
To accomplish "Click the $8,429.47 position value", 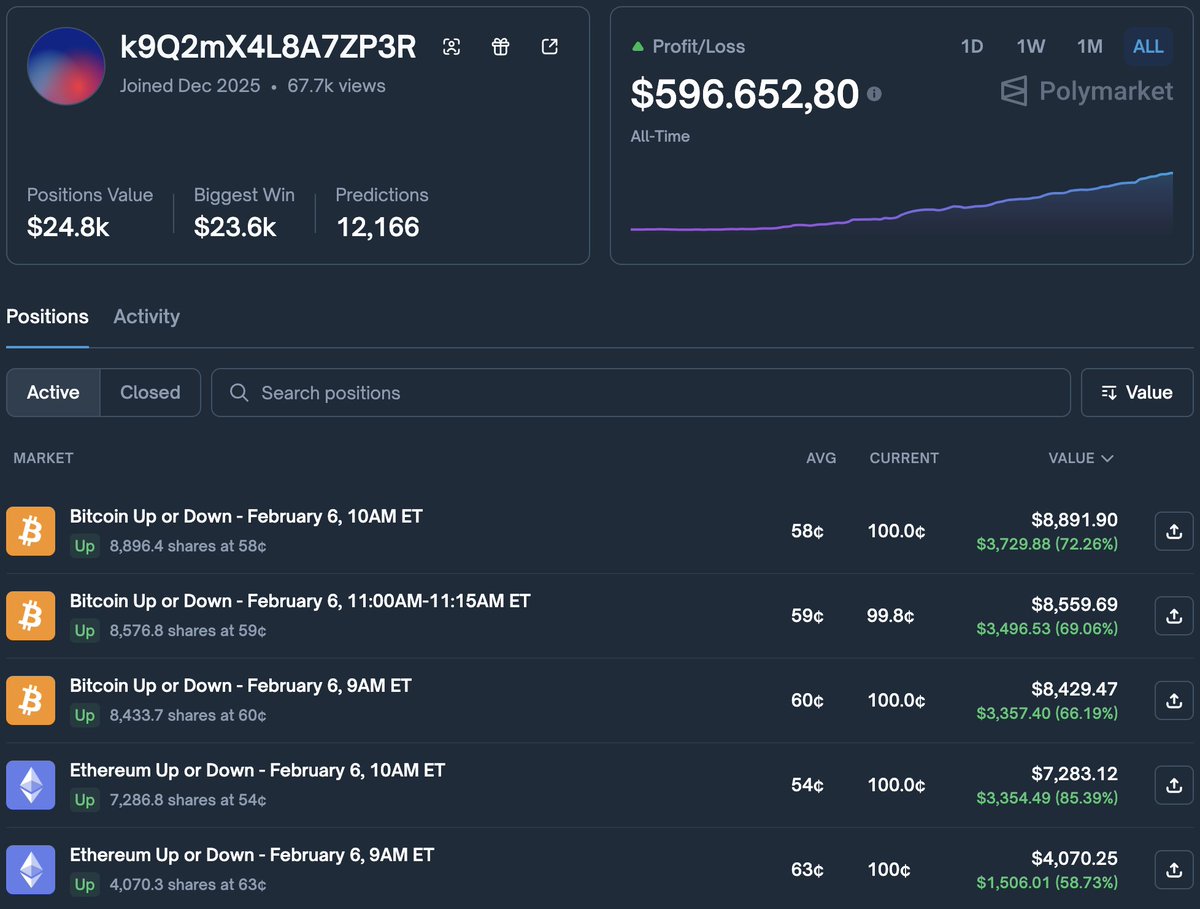I will click(1075, 689).
